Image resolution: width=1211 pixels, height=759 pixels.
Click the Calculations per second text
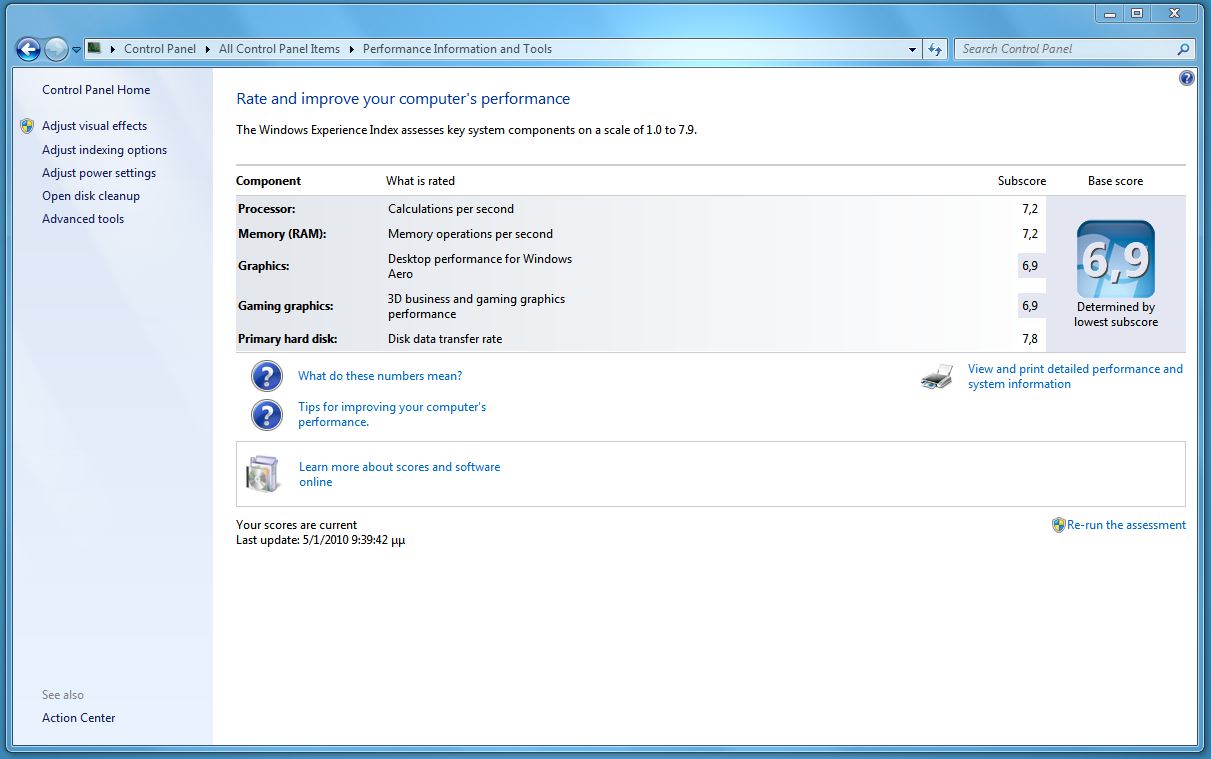coord(451,209)
